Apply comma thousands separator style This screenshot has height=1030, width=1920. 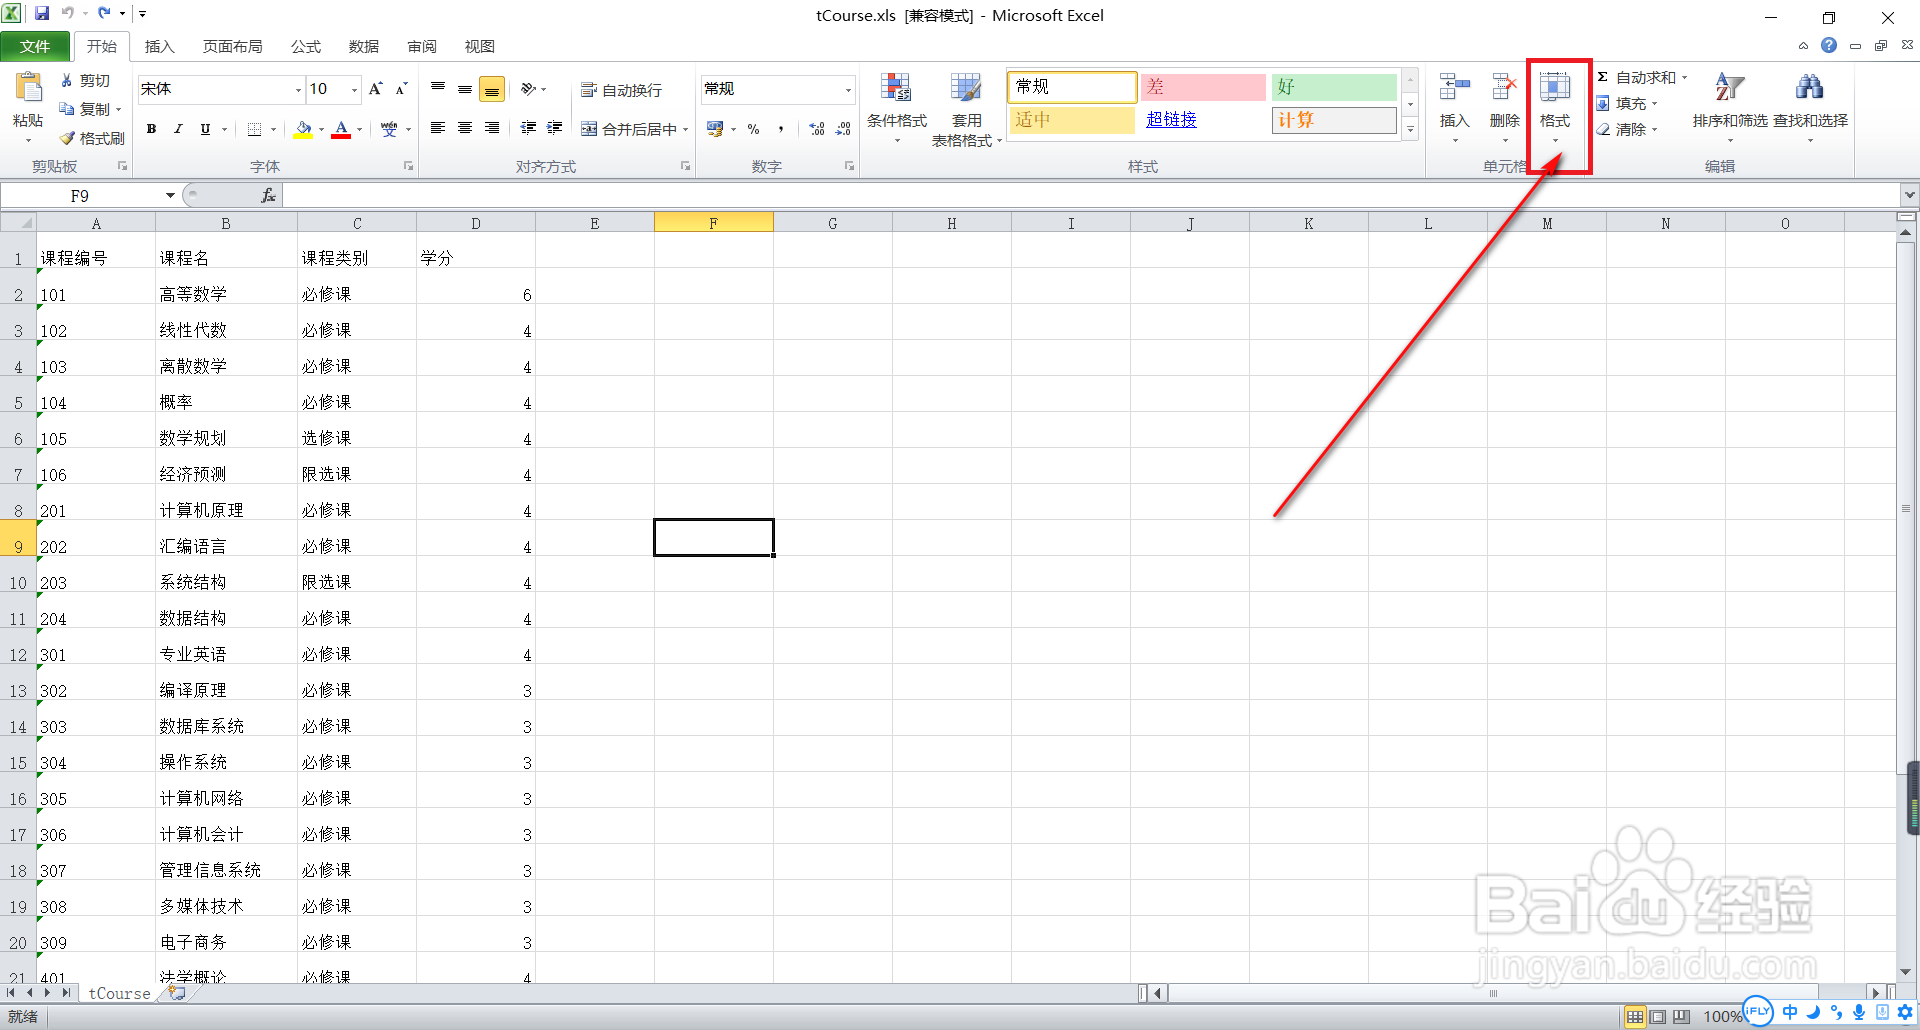780,129
